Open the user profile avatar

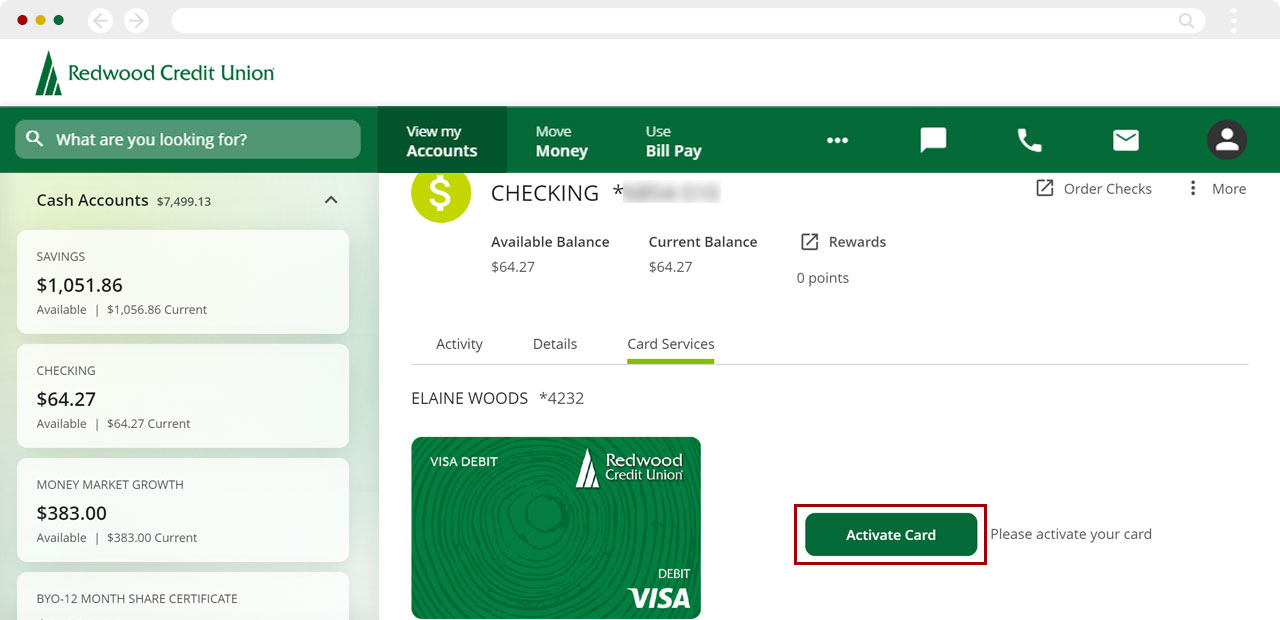[x=1227, y=140]
